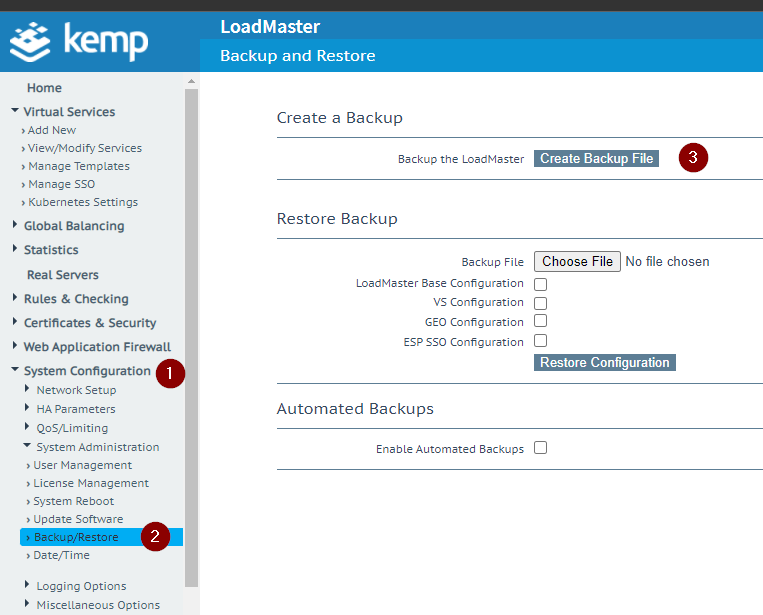
Task: Click sidebar scrollbar up arrow
Action: point(191,81)
